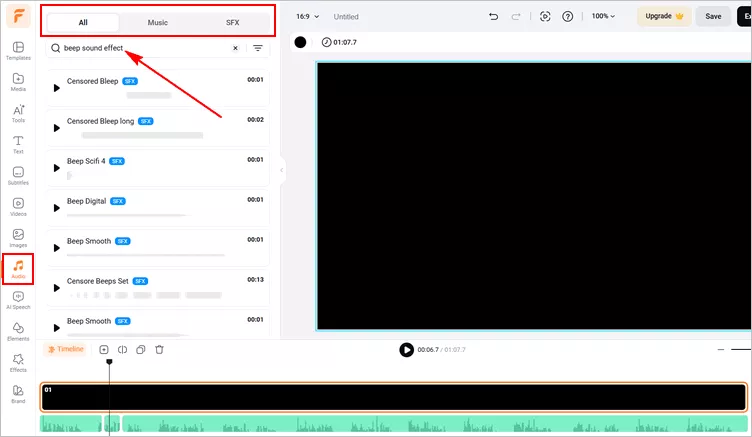This screenshot has width=752, height=437.
Task: Open the 100% zoom dropdown
Action: click(x=603, y=16)
